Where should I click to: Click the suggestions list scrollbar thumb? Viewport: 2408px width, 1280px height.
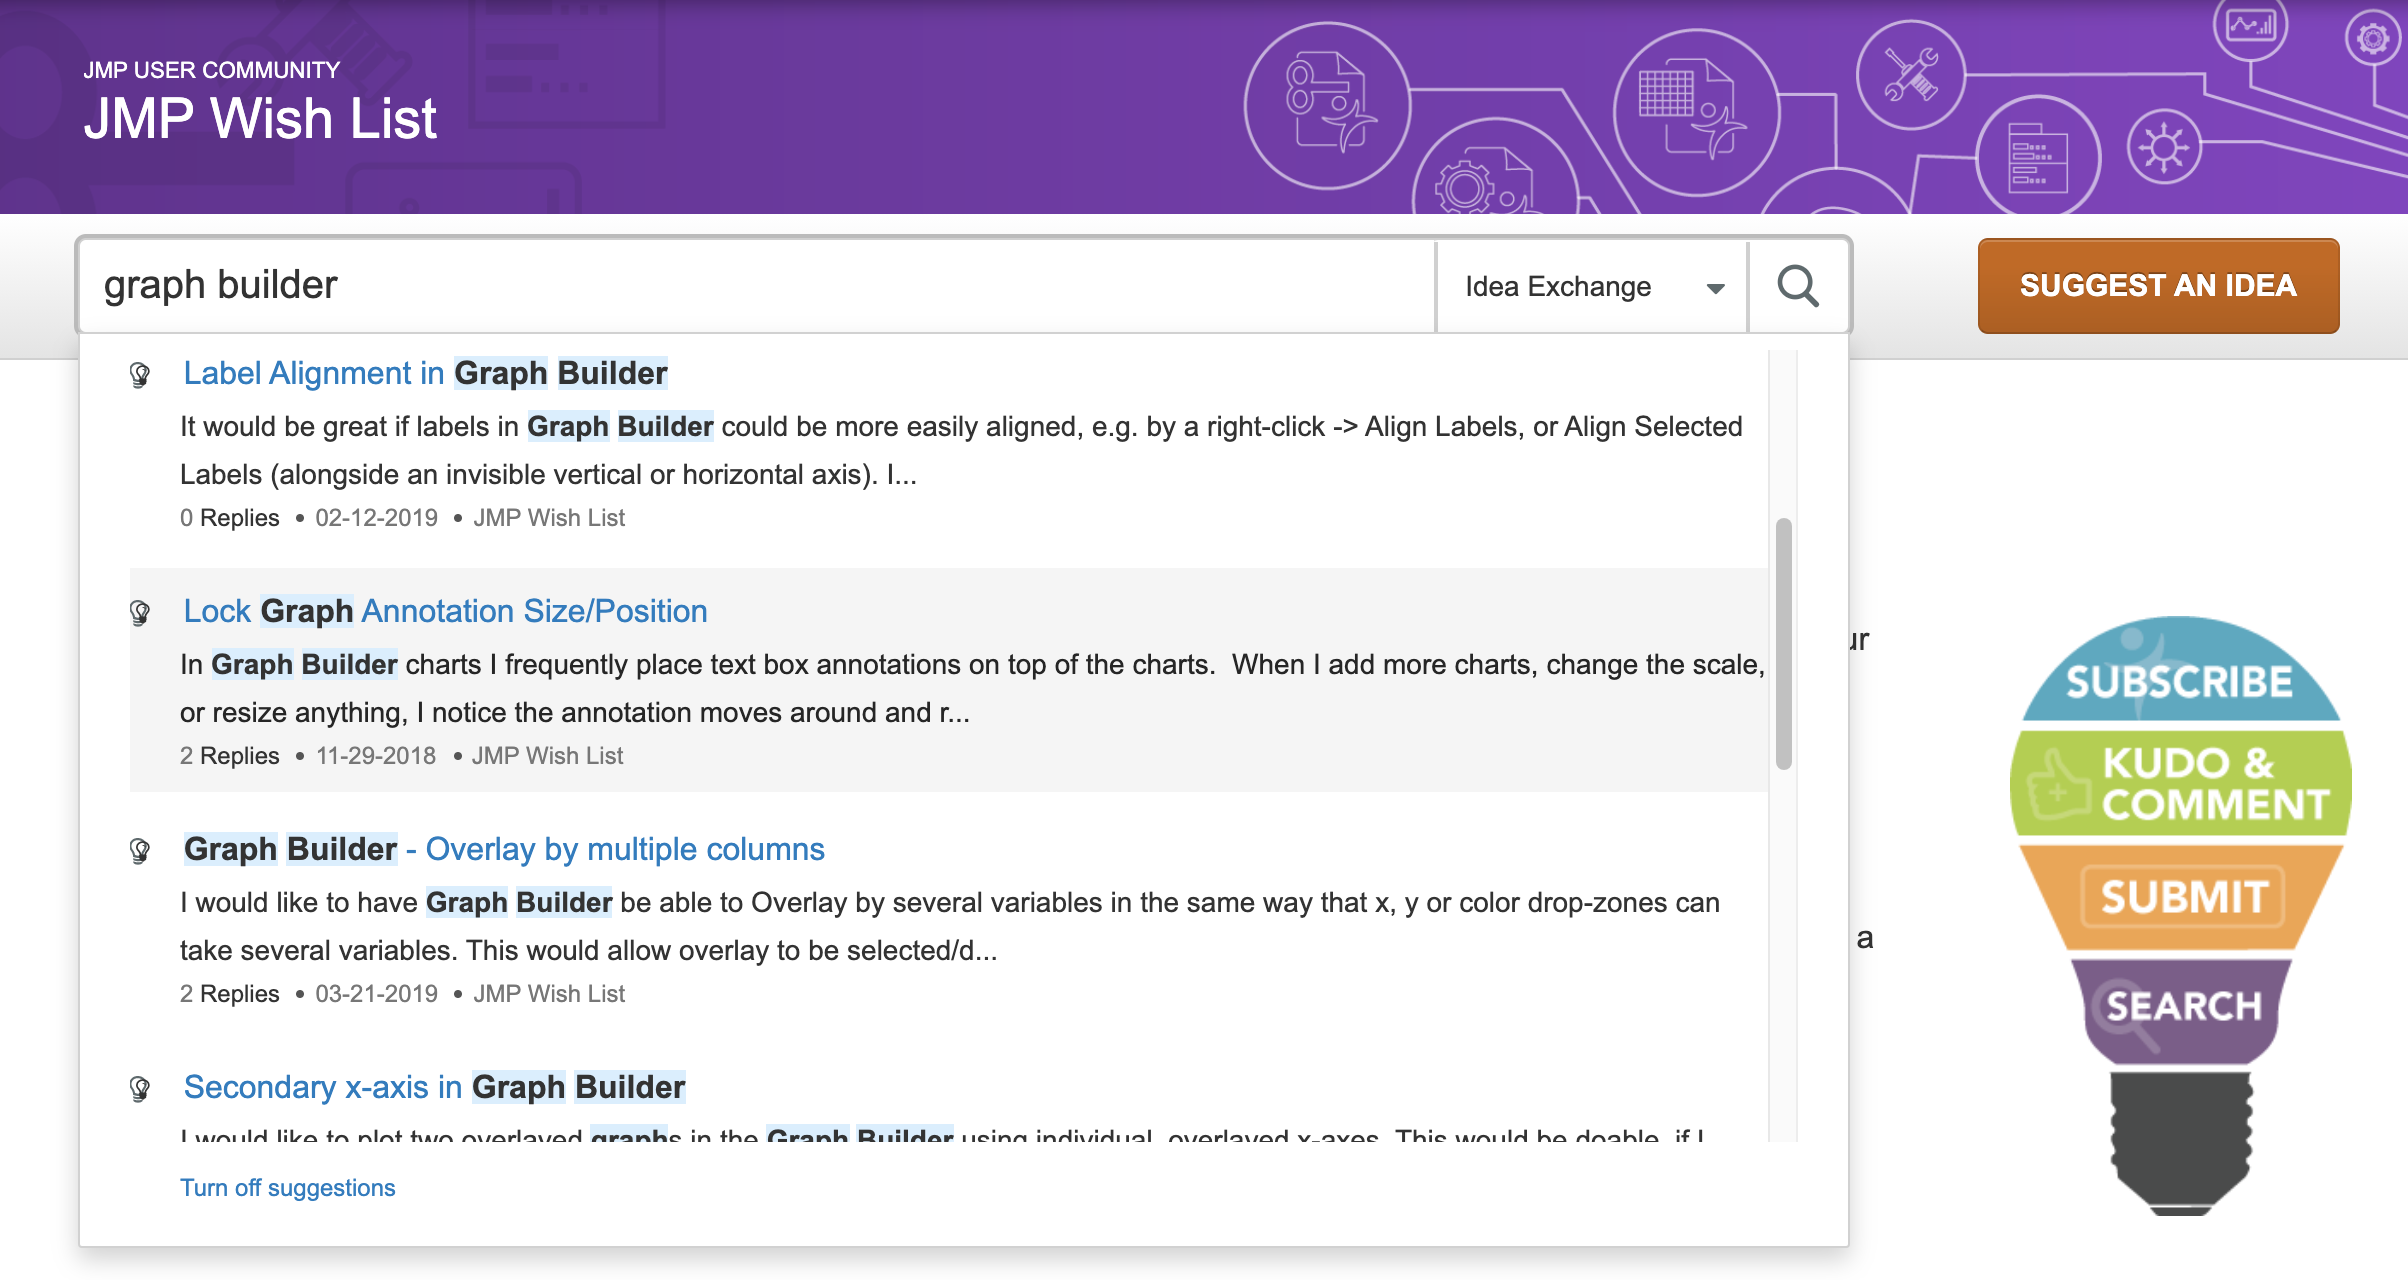[x=1783, y=644]
